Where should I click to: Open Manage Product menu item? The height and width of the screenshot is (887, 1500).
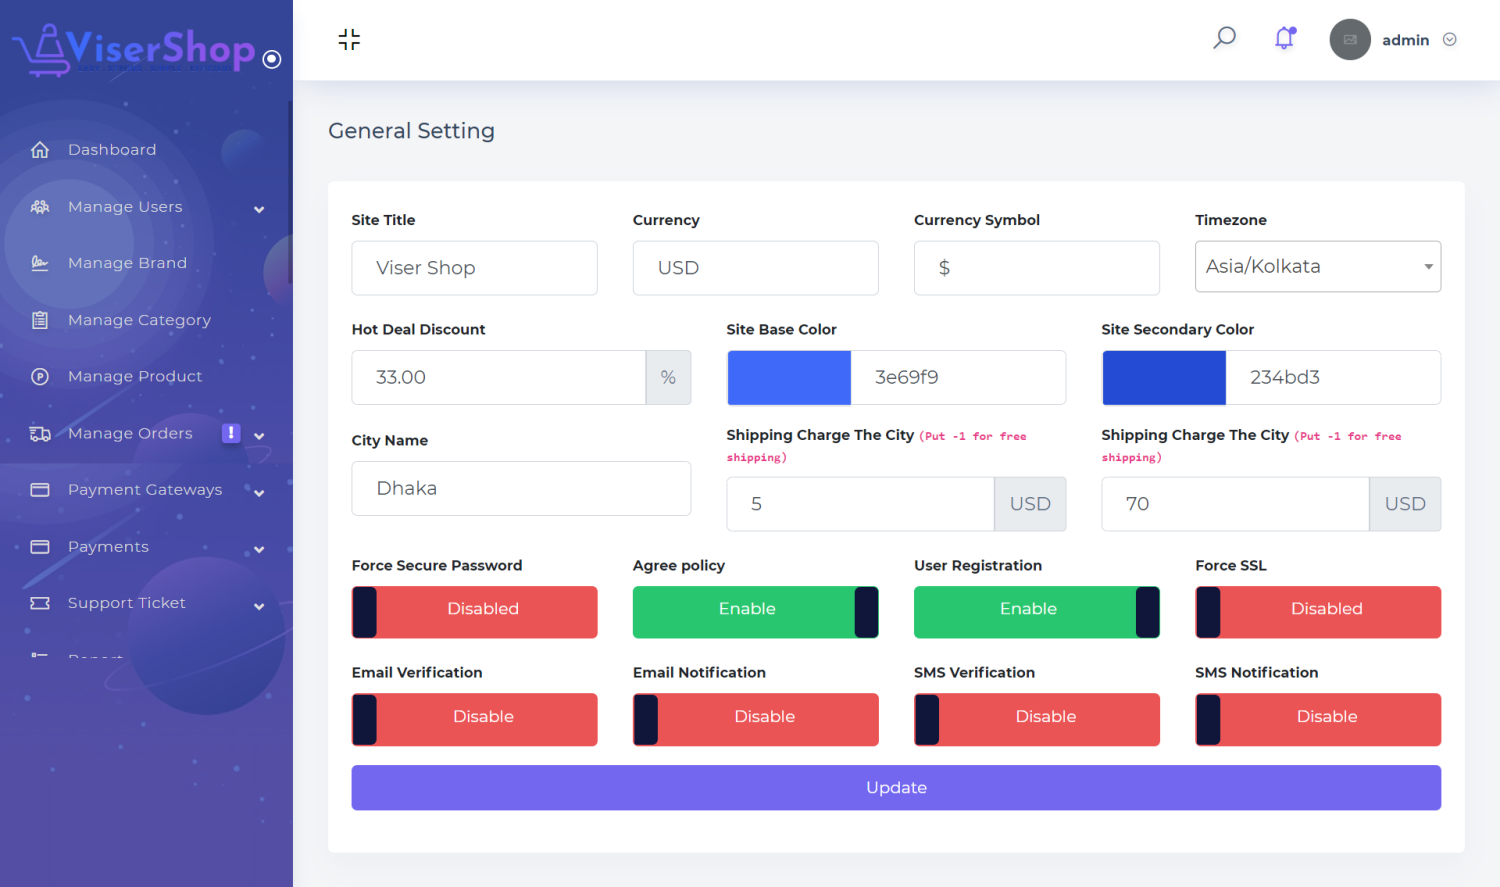(135, 377)
